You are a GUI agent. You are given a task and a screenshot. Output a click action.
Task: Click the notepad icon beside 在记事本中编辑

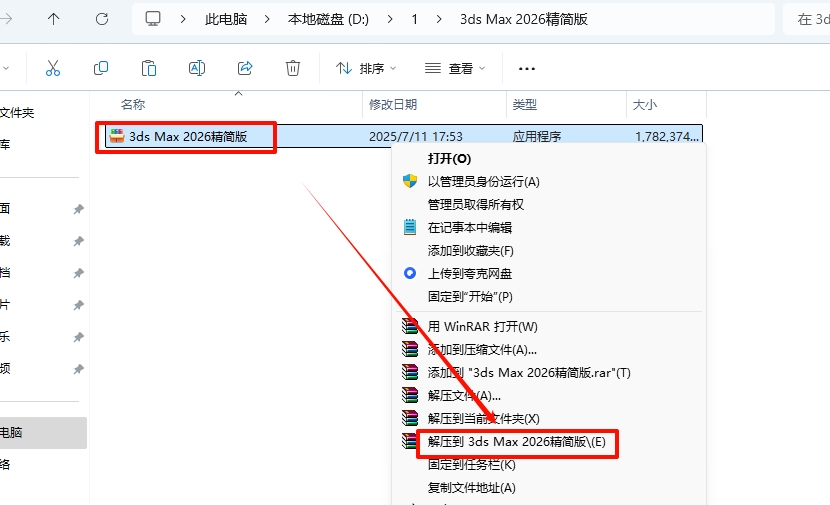410,227
